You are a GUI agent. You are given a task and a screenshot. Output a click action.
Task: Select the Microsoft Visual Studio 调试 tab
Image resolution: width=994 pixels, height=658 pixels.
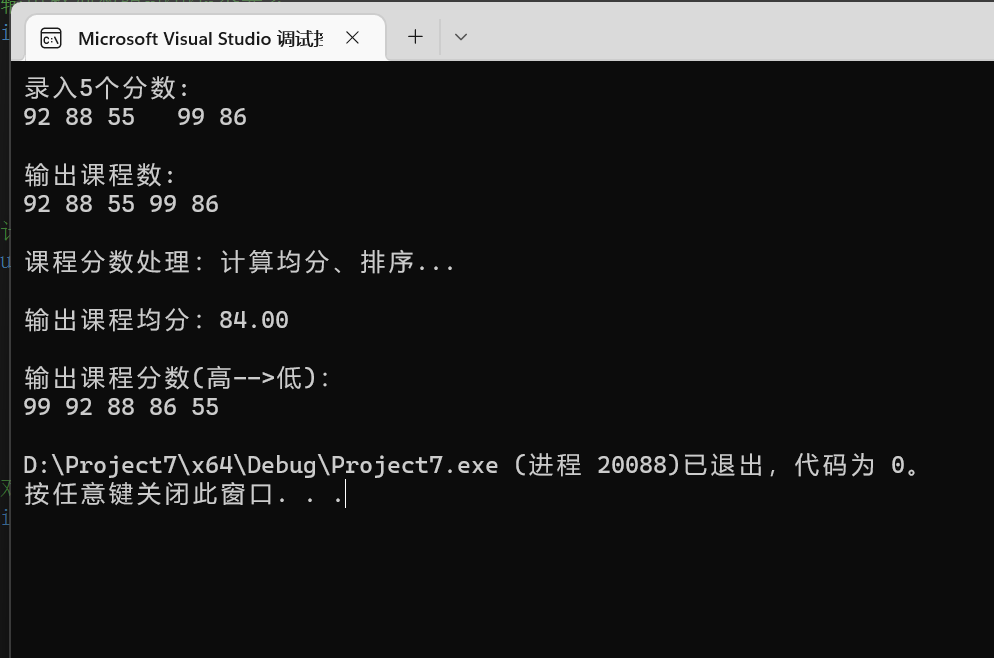coord(200,38)
